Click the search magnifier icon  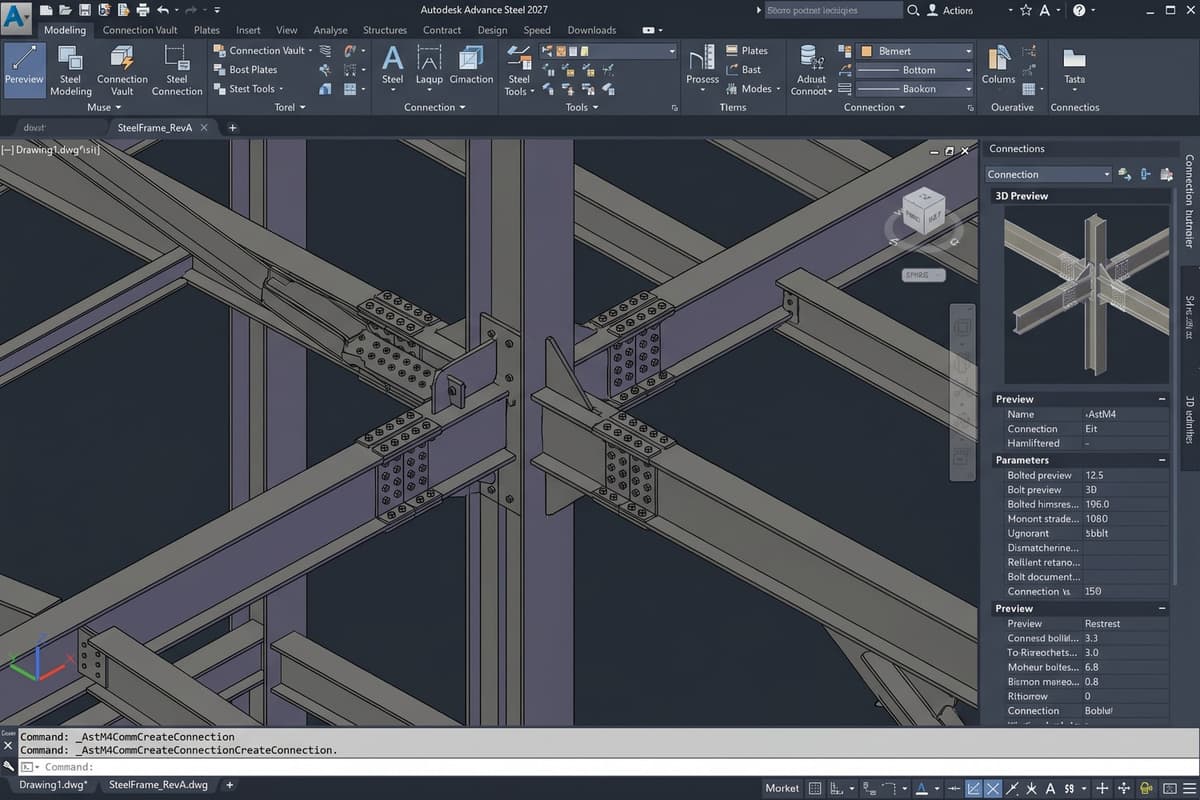pos(914,10)
